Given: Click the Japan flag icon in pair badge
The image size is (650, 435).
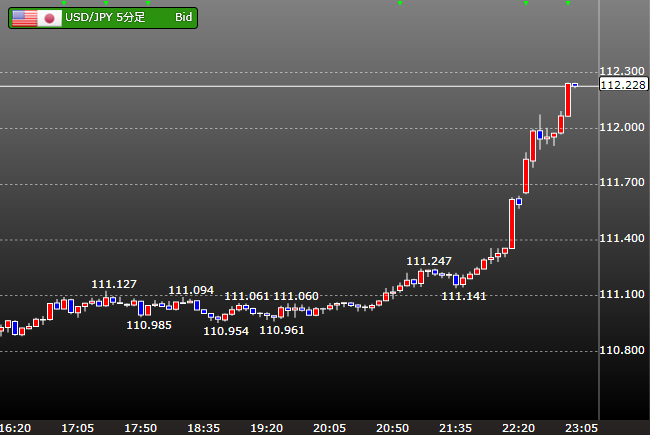Looking at the screenshot, I should 49,18.
